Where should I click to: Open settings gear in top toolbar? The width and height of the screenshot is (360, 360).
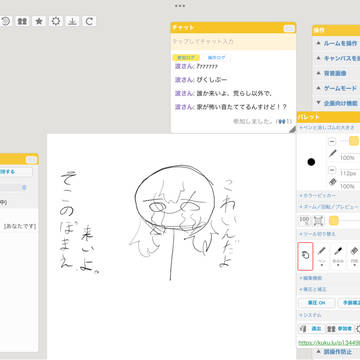point(56,21)
